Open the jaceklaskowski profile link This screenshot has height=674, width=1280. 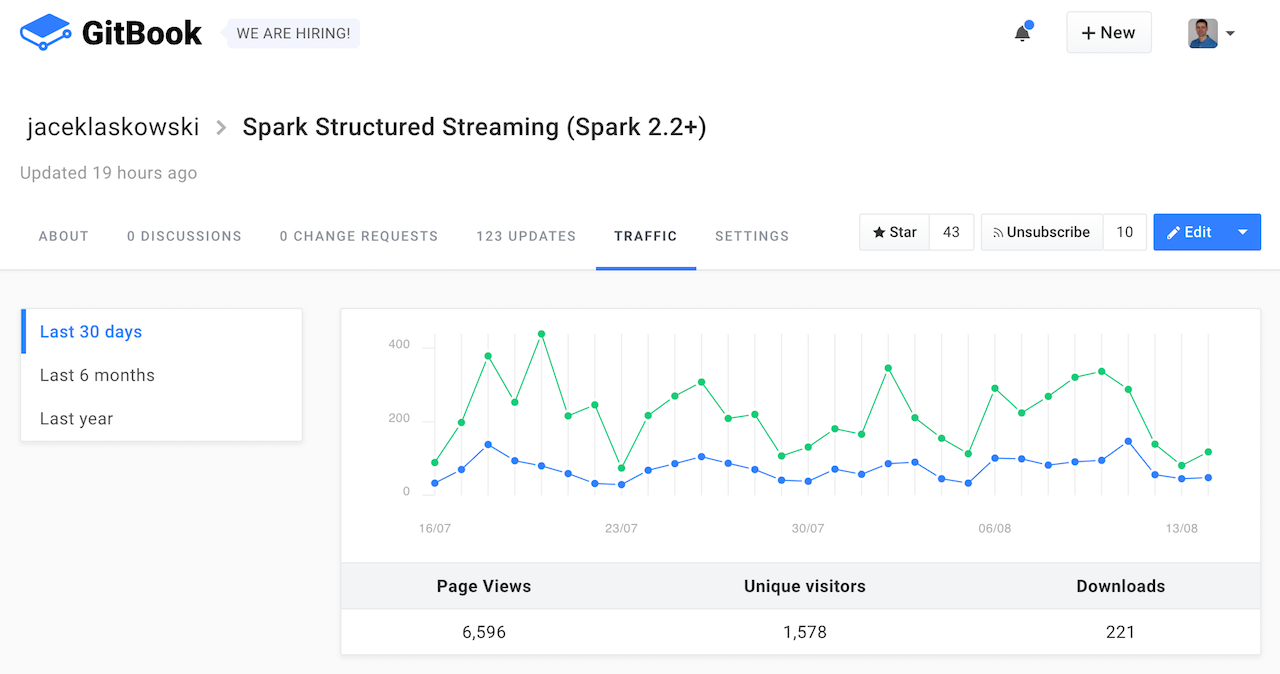click(x=113, y=127)
